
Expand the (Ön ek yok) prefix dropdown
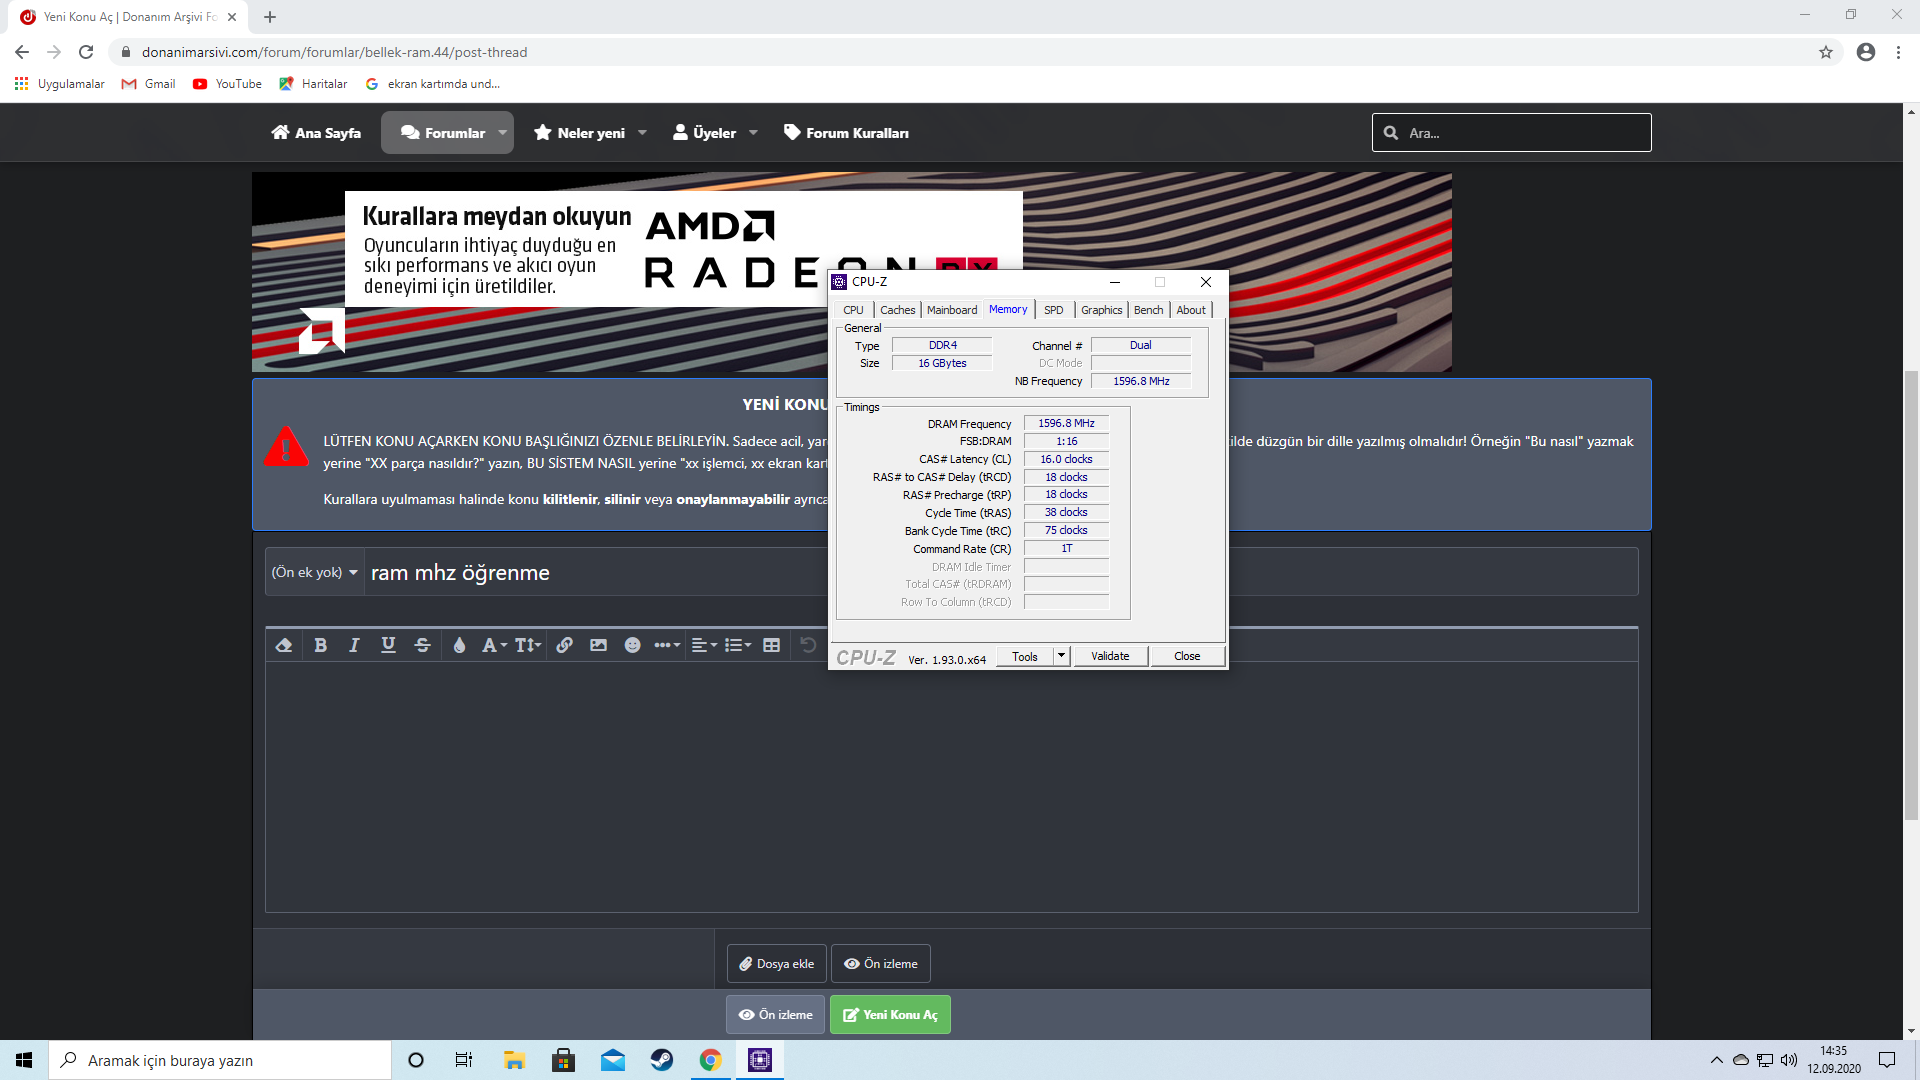pos(314,572)
